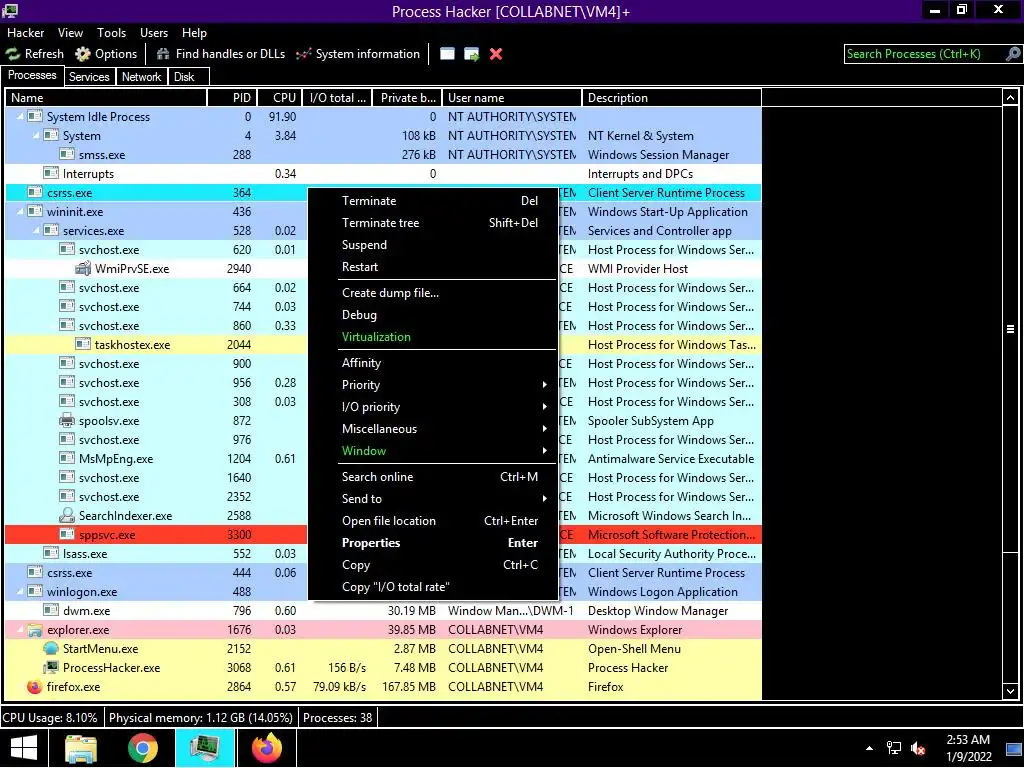Sort by the Name column header
The height and width of the screenshot is (768, 1024).
(x=106, y=98)
